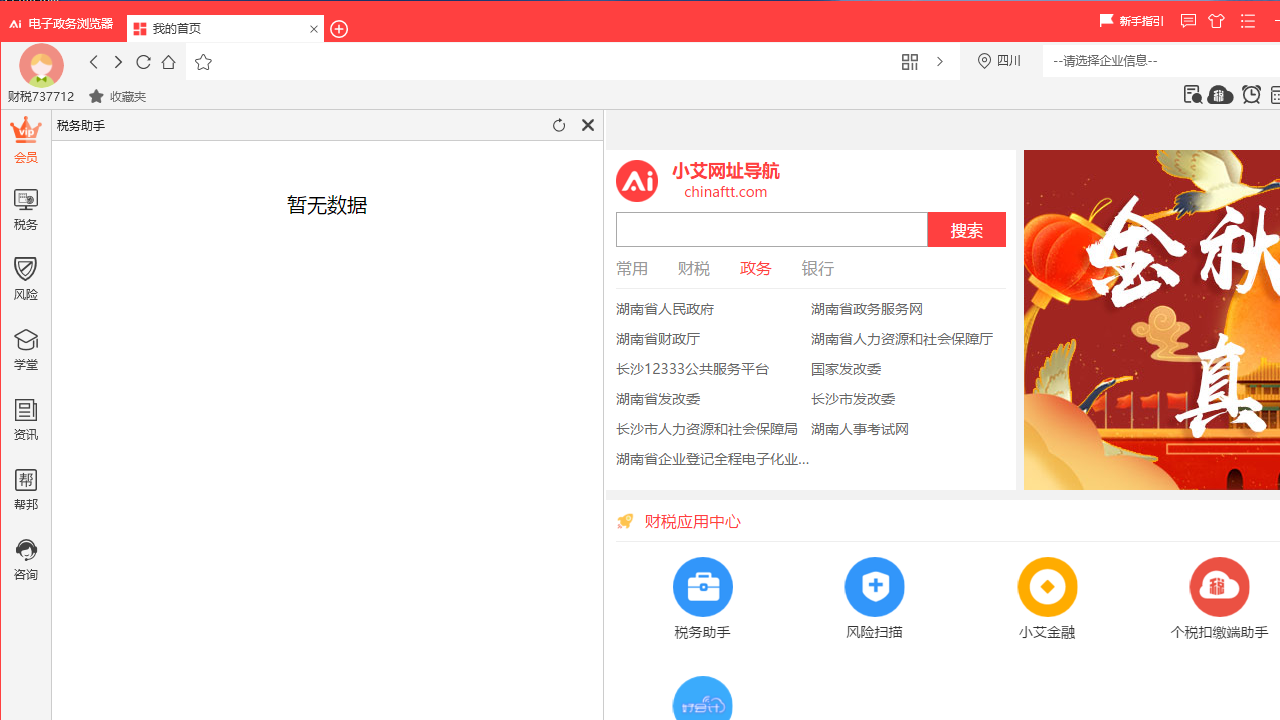Open the message chat icon in the titlebar

coord(1188,20)
